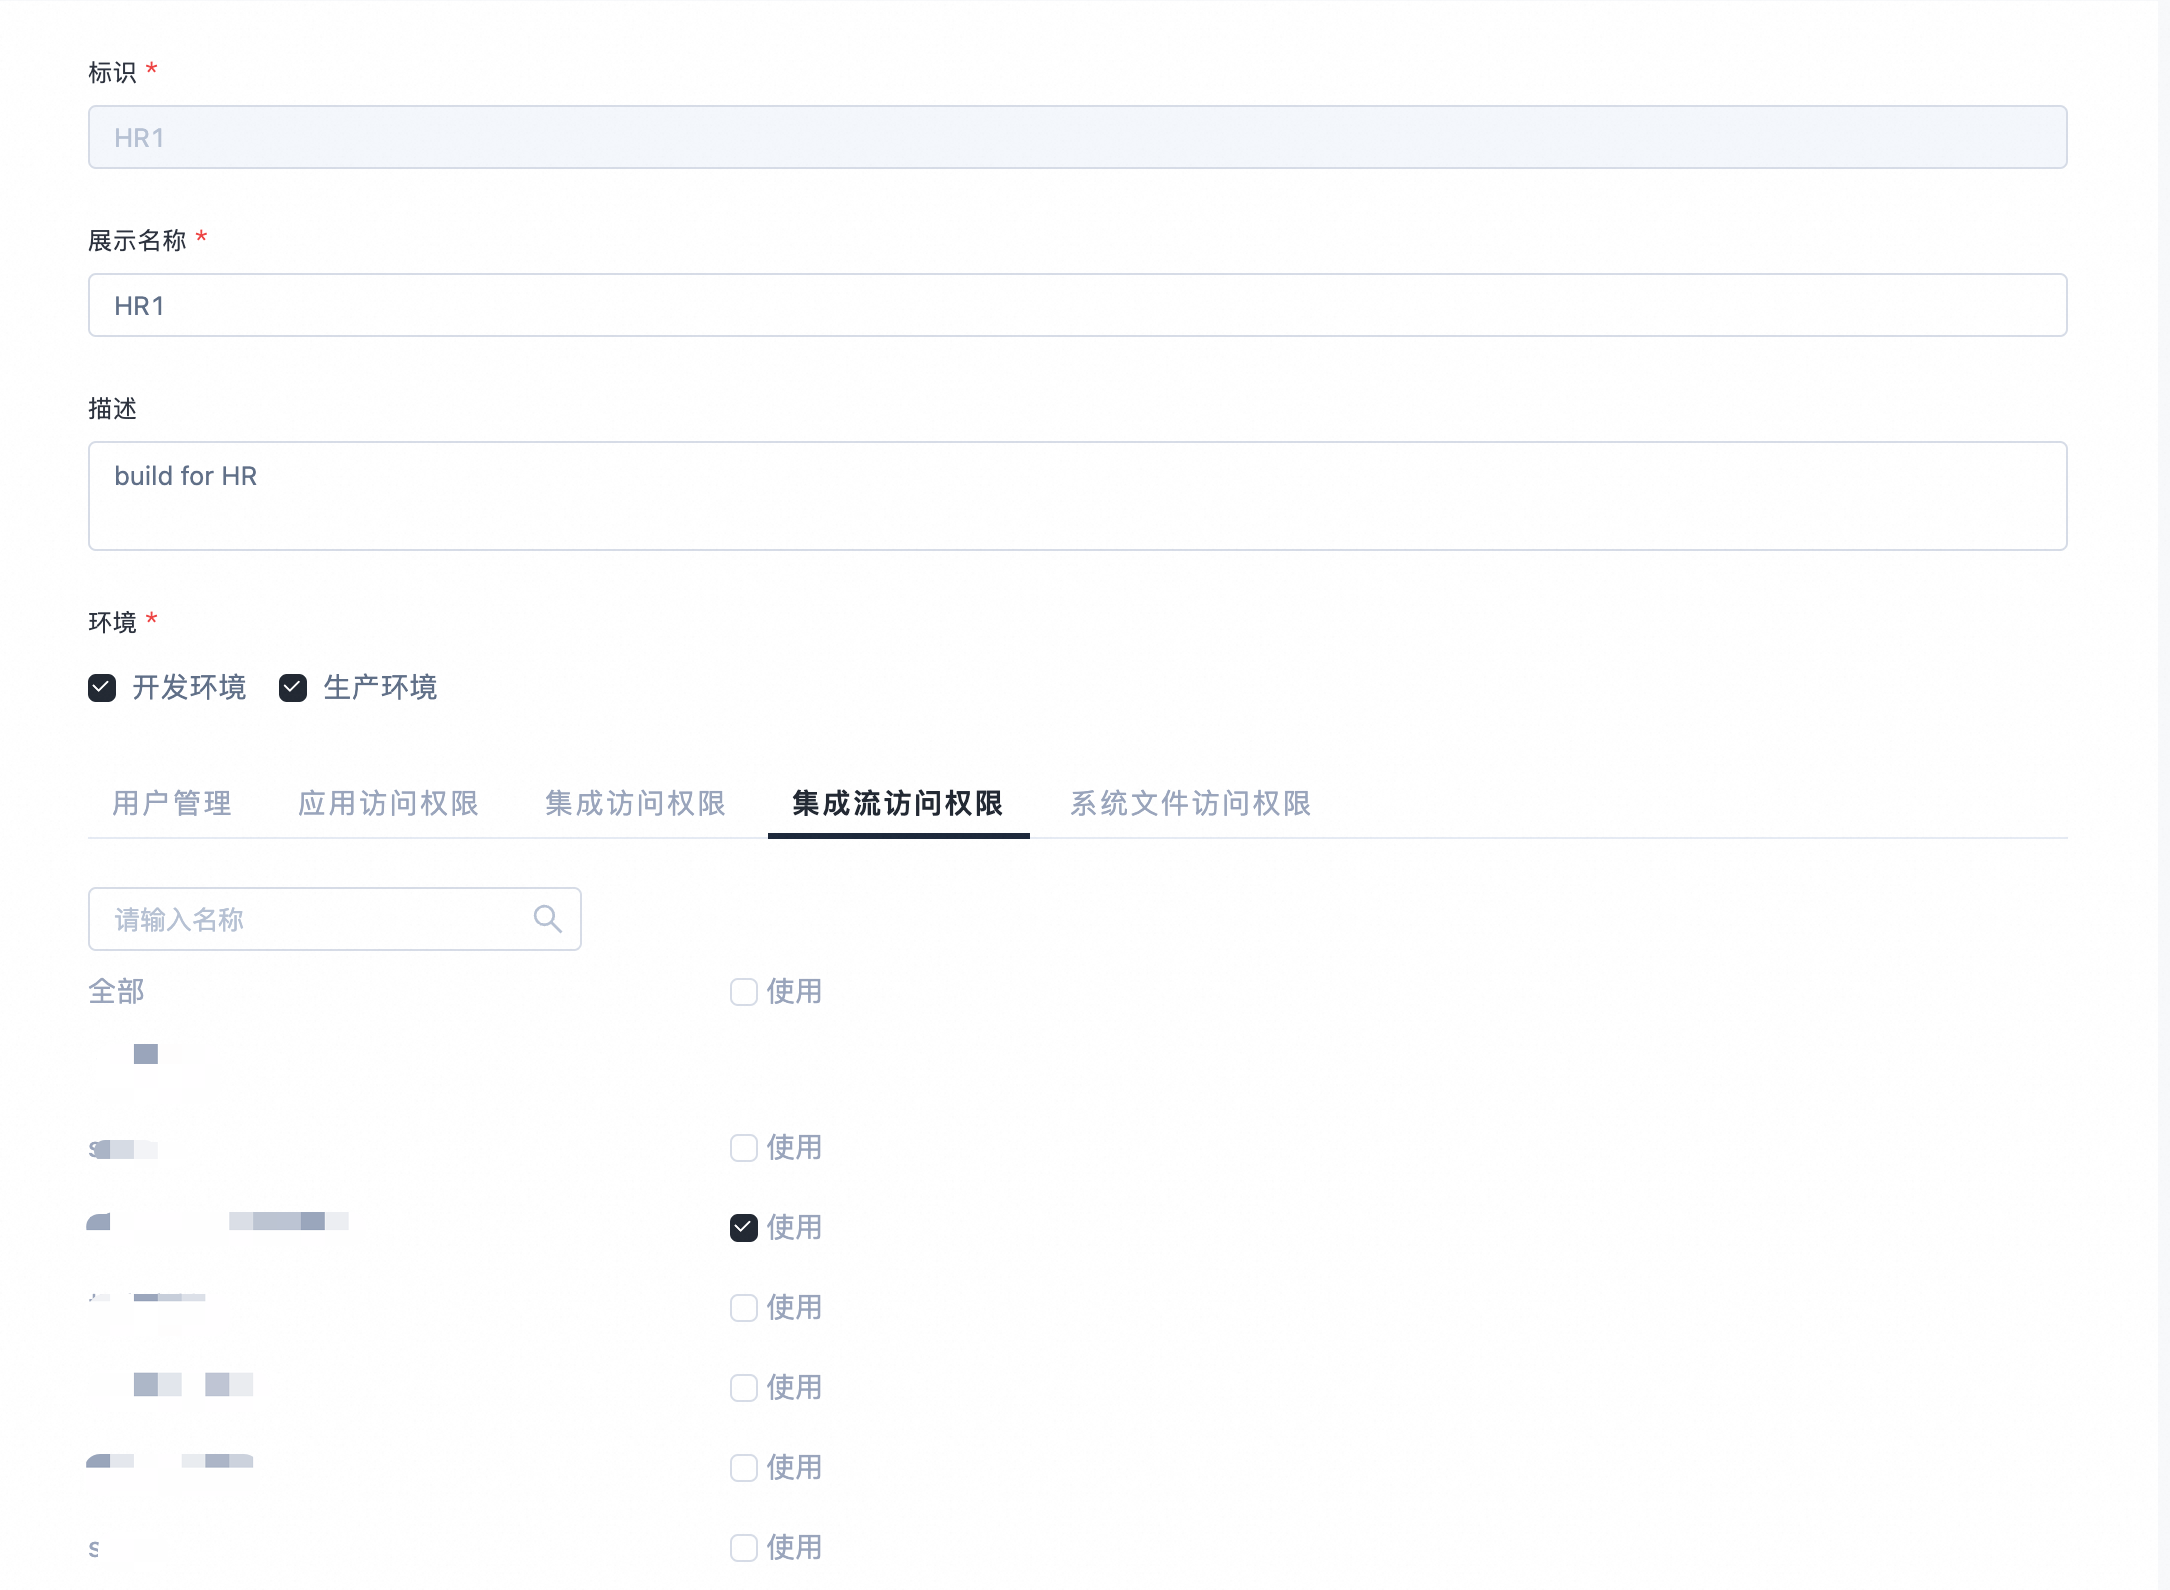Select the 集成流访问权限 tab
2170x1590 pixels.
(x=898, y=803)
